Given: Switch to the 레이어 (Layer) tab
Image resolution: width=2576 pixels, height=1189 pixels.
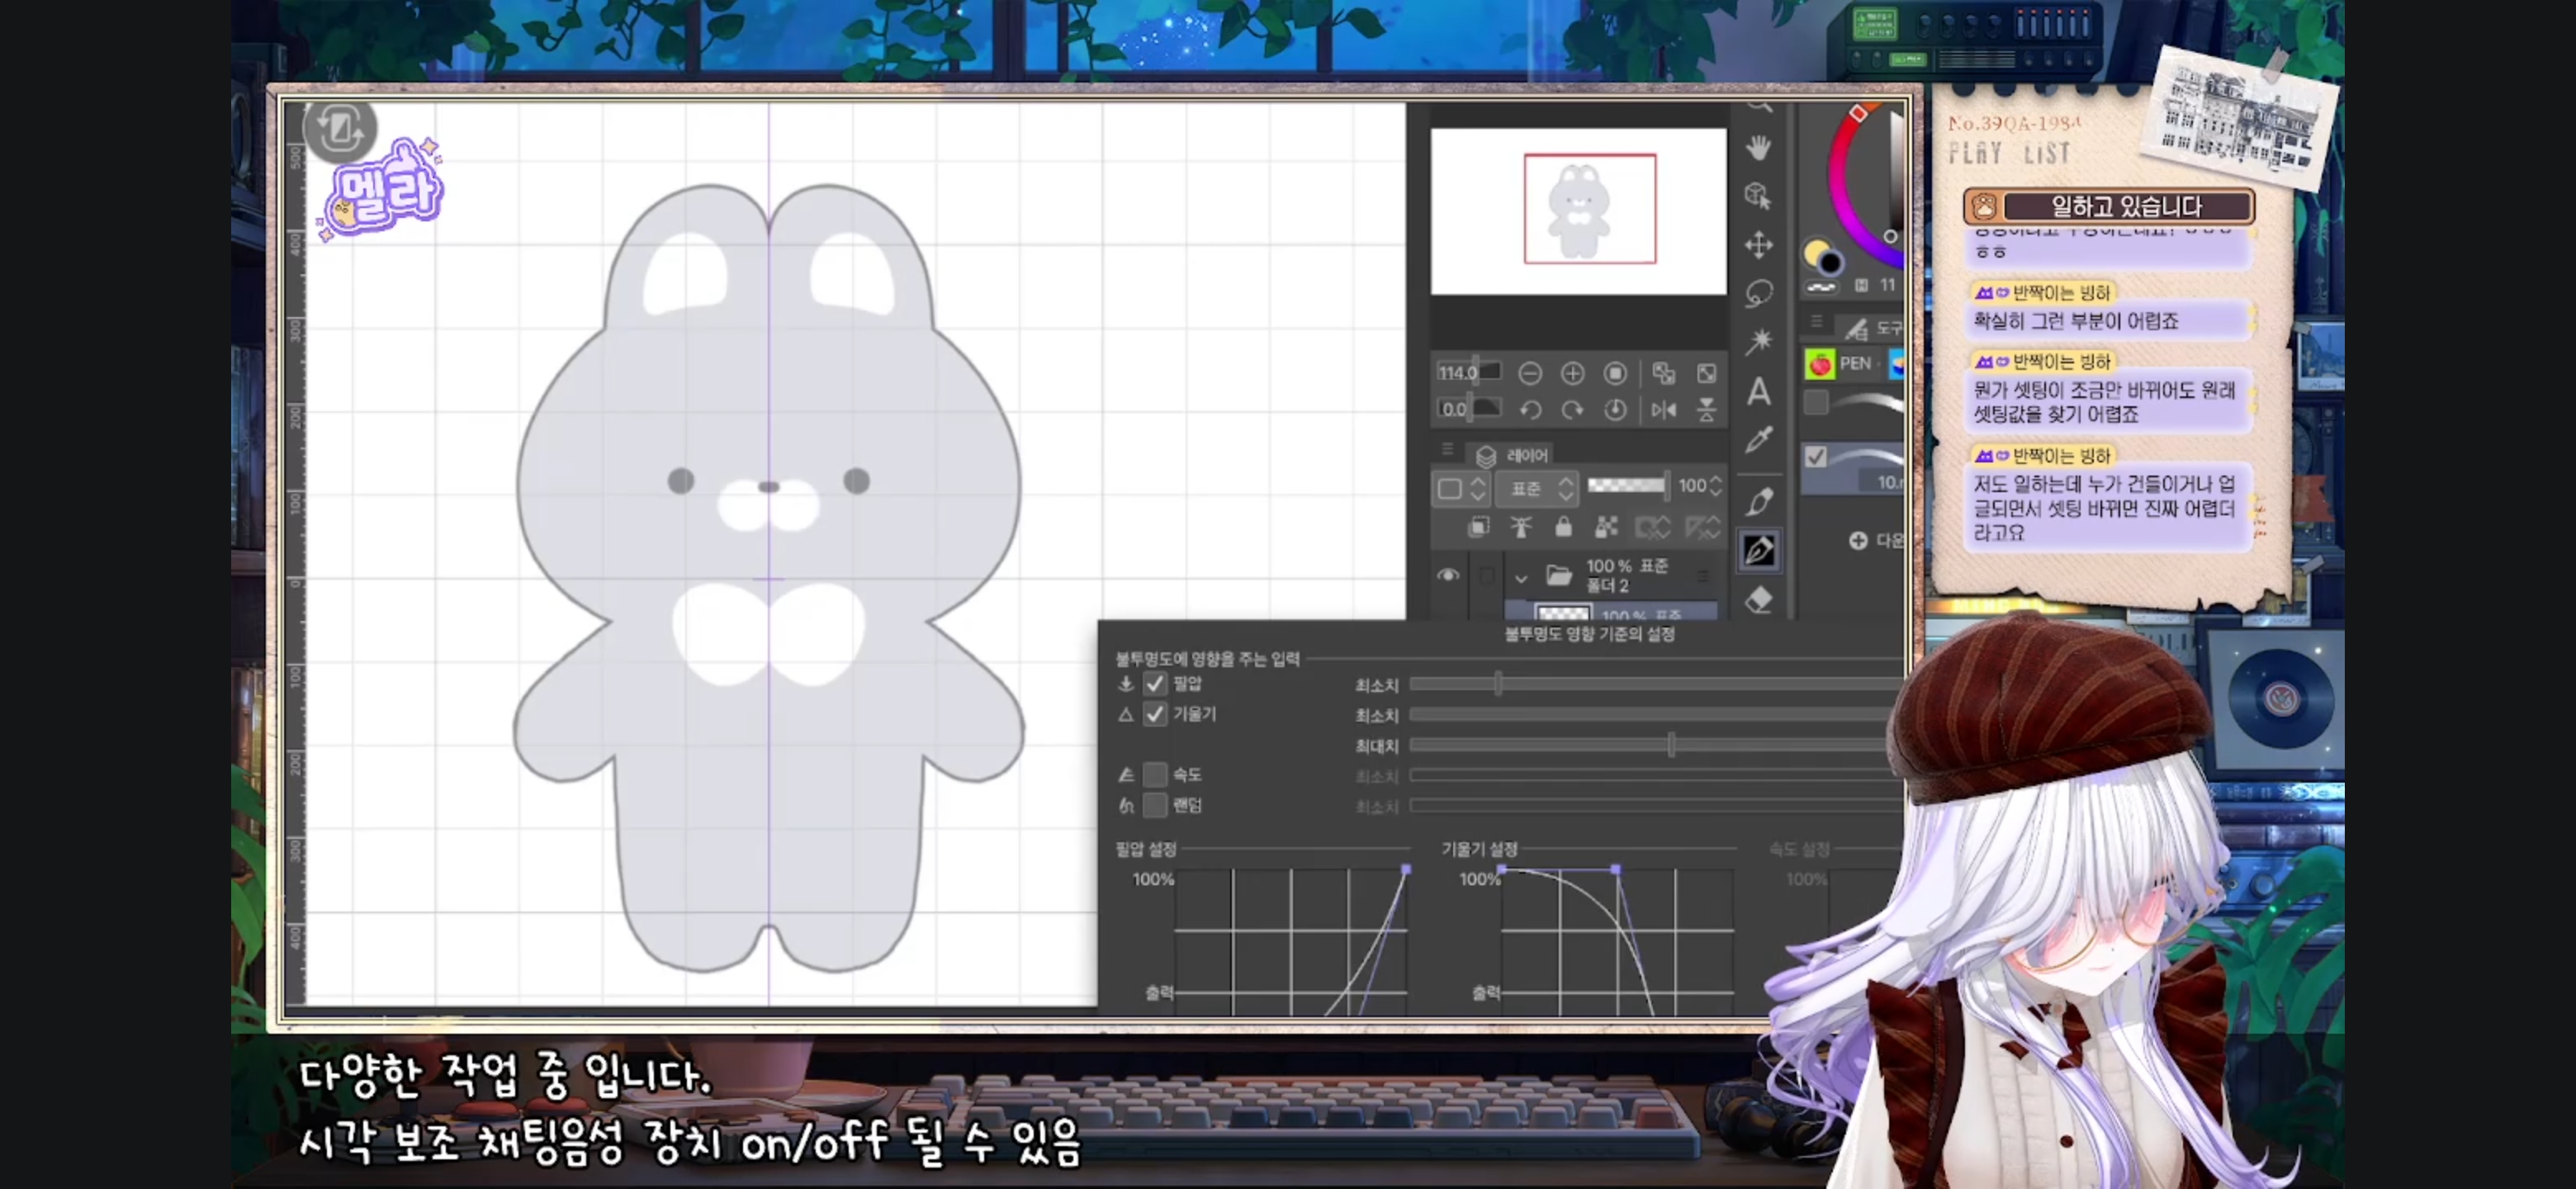Looking at the screenshot, I should click(1510, 455).
